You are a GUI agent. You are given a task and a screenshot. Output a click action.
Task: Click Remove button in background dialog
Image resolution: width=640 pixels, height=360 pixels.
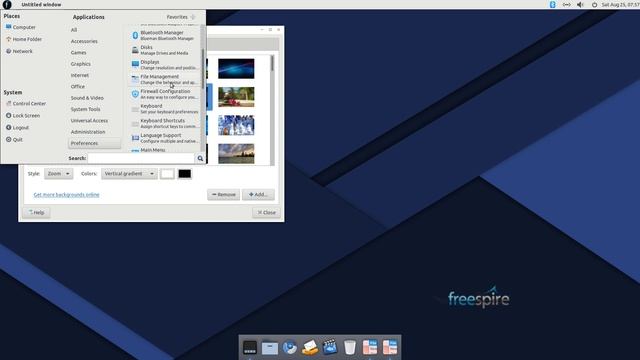pos(224,195)
